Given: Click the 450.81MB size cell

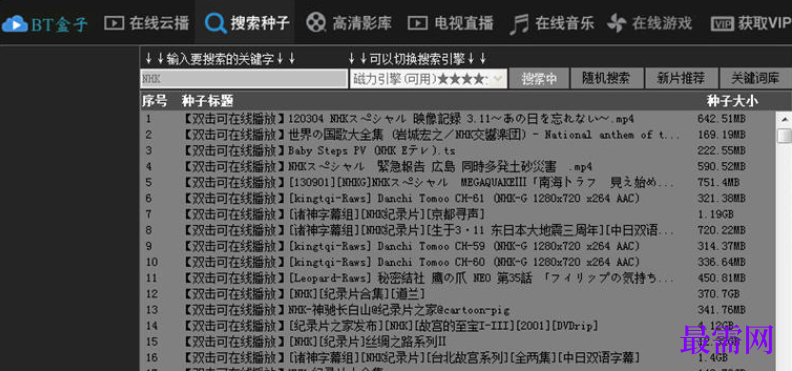Looking at the screenshot, I should point(721,279).
